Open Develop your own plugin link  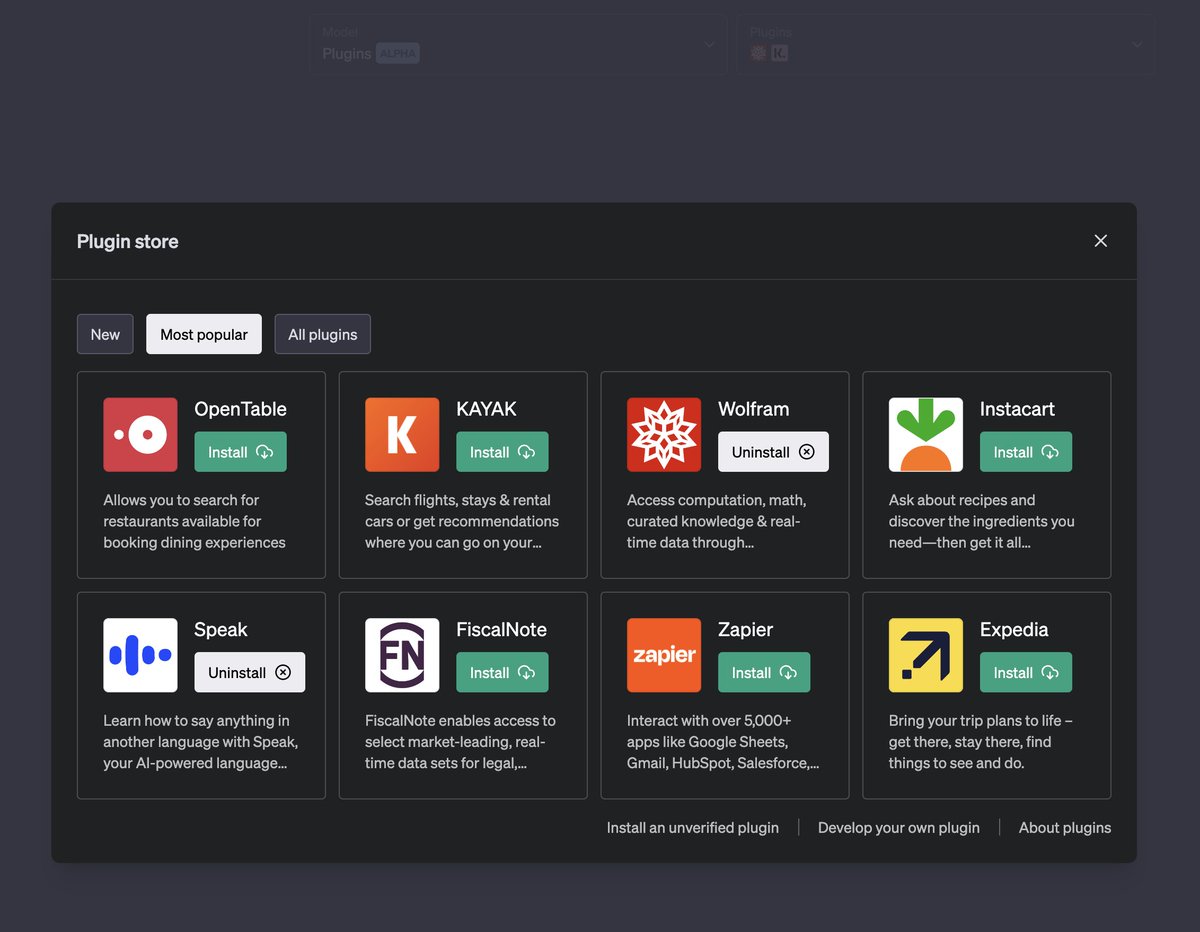(899, 827)
